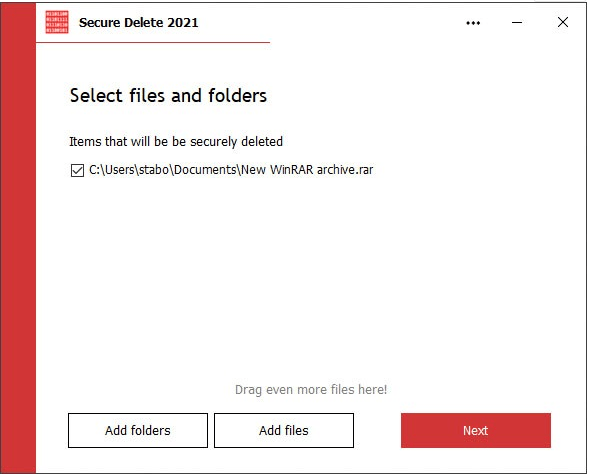Screen dimensions: 589x474
Task: Minimize the Secure Delete window
Action: (517, 23)
